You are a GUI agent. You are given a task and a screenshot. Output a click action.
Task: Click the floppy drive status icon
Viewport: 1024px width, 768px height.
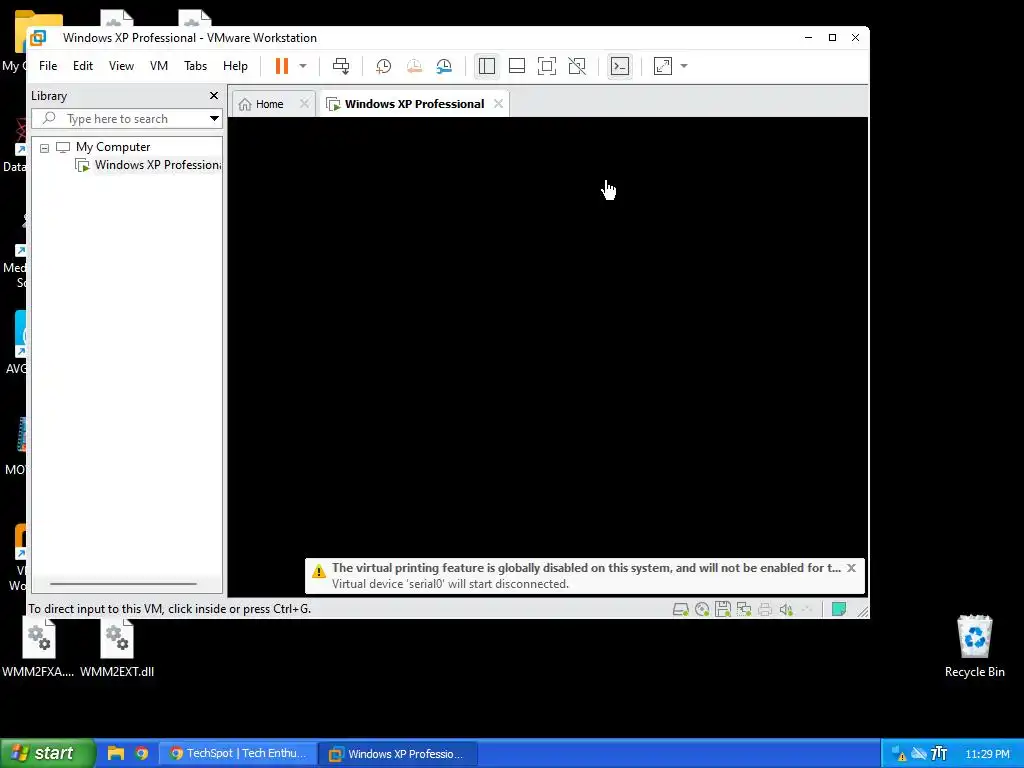pyautogui.click(x=723, y=609)
